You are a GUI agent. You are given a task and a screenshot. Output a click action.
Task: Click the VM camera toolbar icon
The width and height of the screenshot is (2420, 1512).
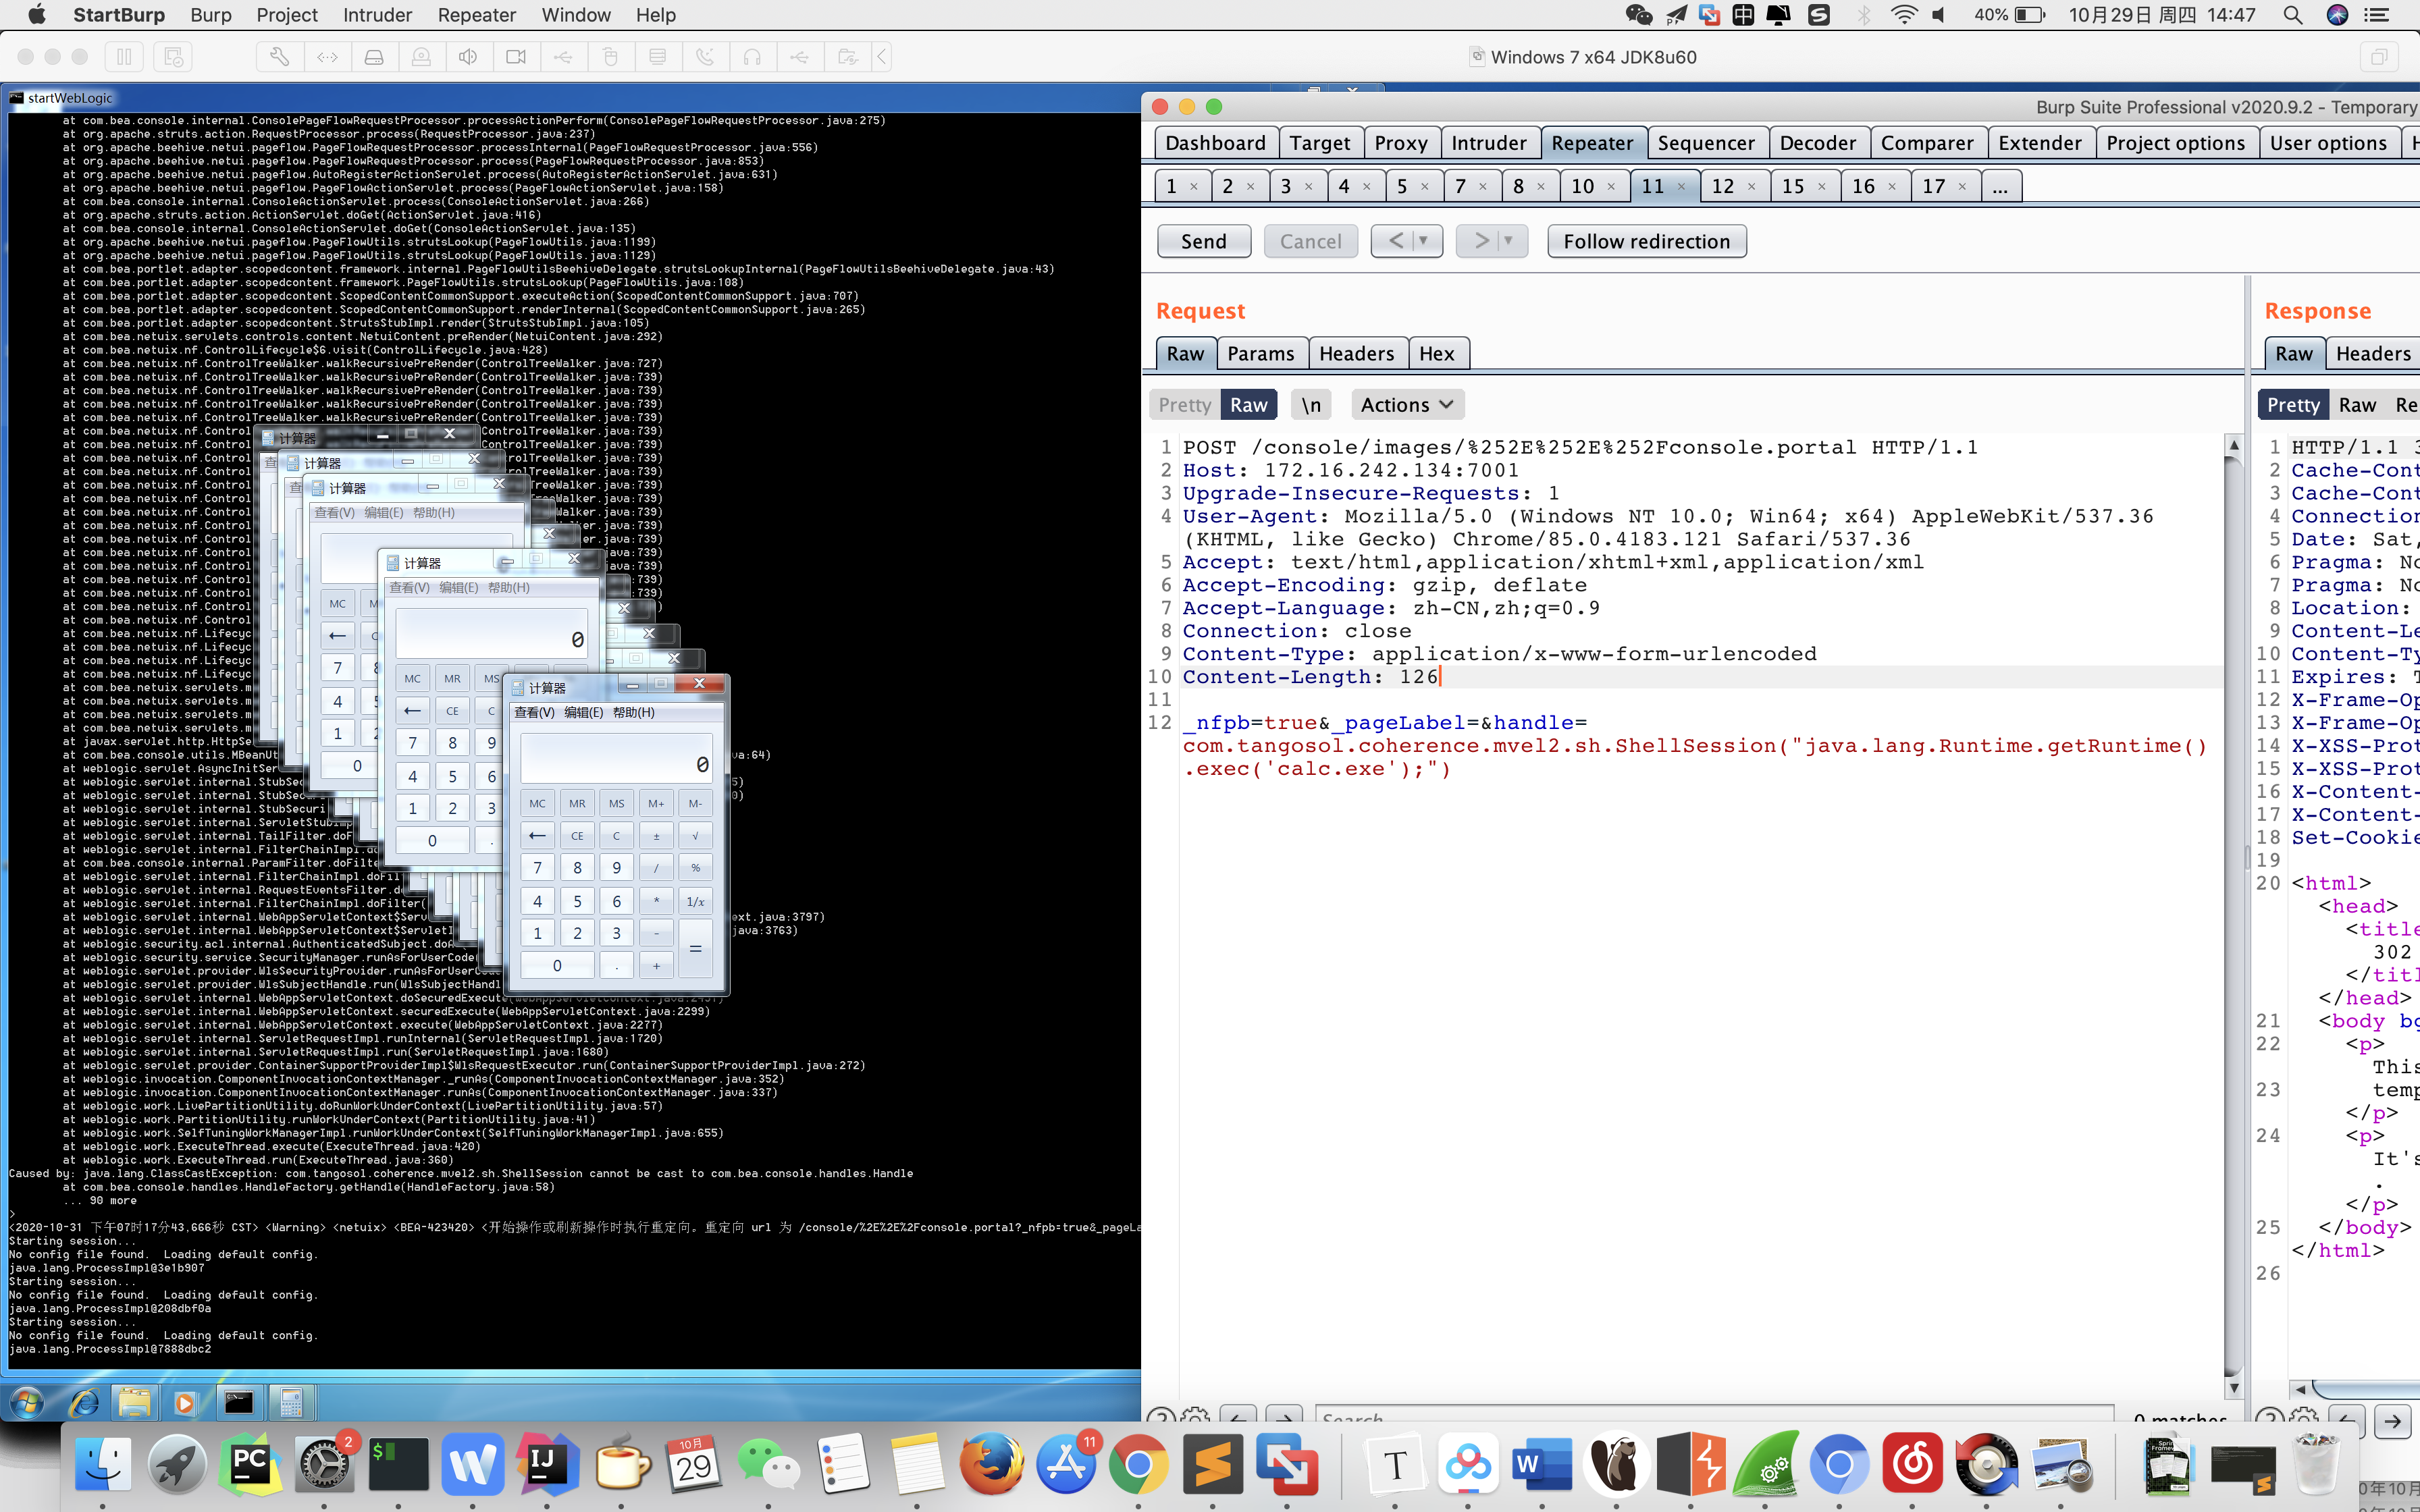(x=516, y=57)
